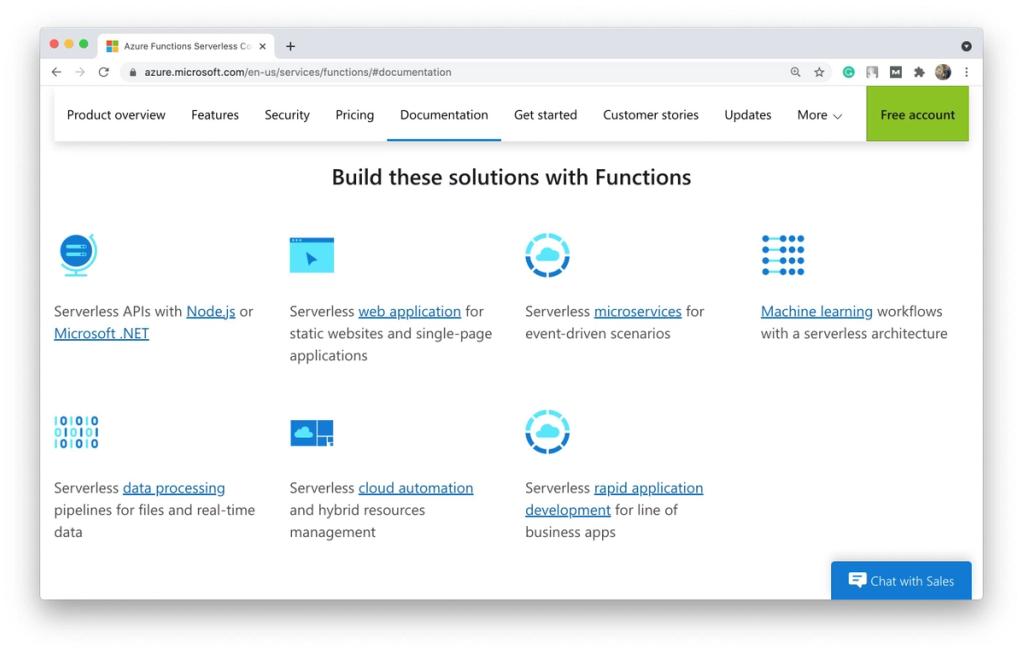Open the user profile avatar

[x=942, y=72]
